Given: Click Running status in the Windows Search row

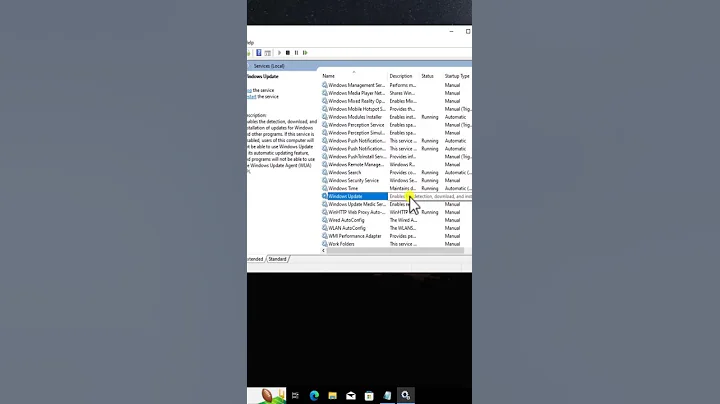Looking at the screenshot, I should pos(430,173).
